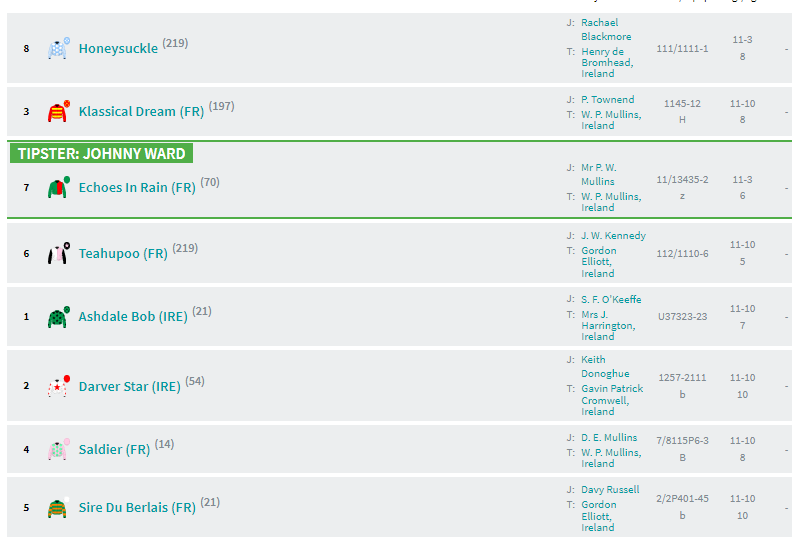This screenshot has height=549, width=792.
Task: Open the Darver Star (IRE) horse link
Action: (129, 386)
